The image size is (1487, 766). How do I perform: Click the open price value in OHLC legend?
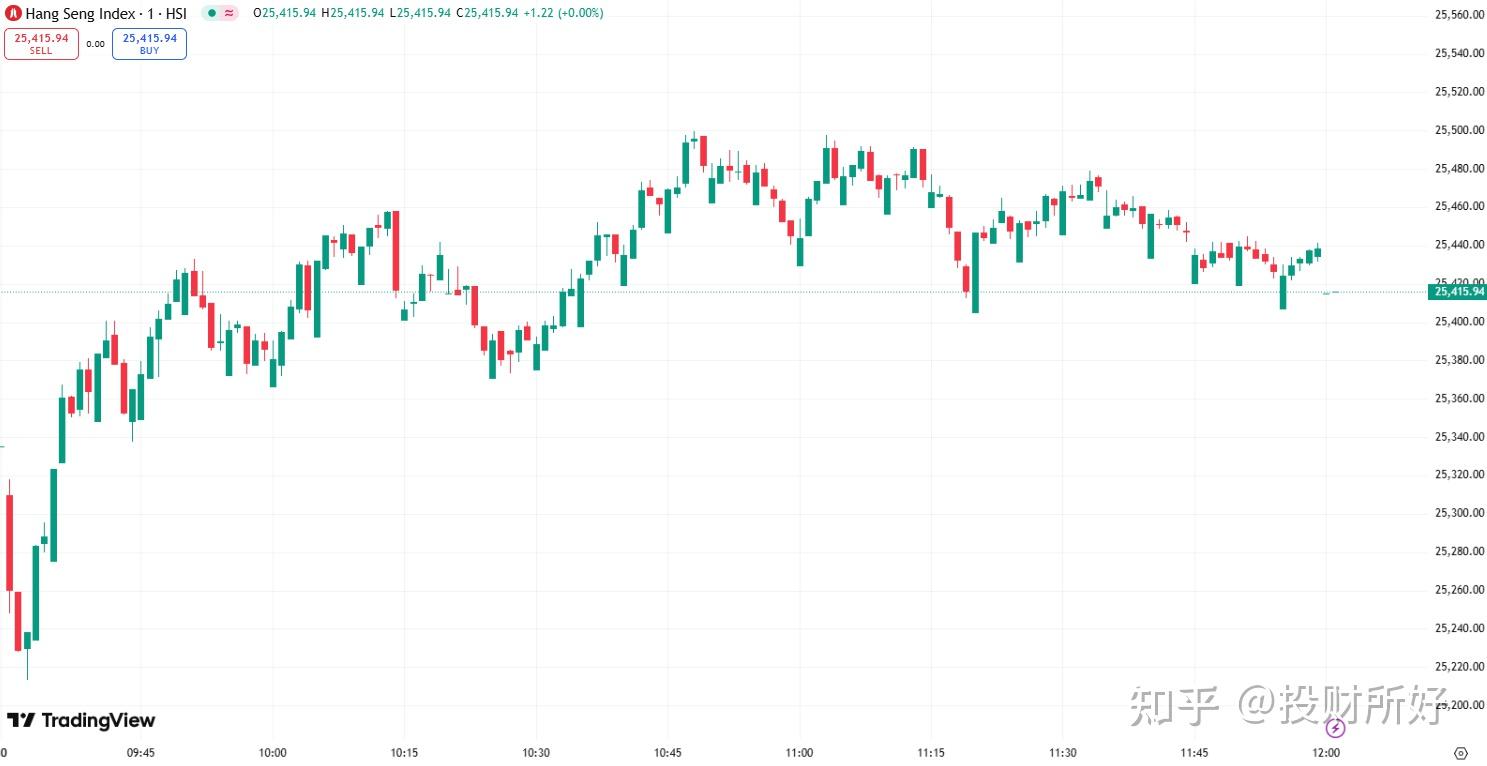click(289, 13)
